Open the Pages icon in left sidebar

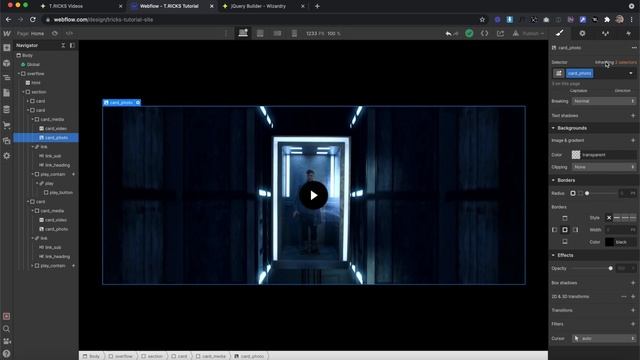click(x=7, y=93)
